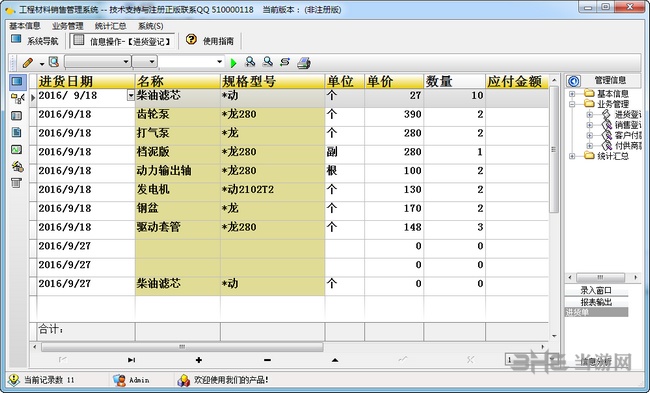Click the up-triangle edit record button

click(x=335, y=360)
